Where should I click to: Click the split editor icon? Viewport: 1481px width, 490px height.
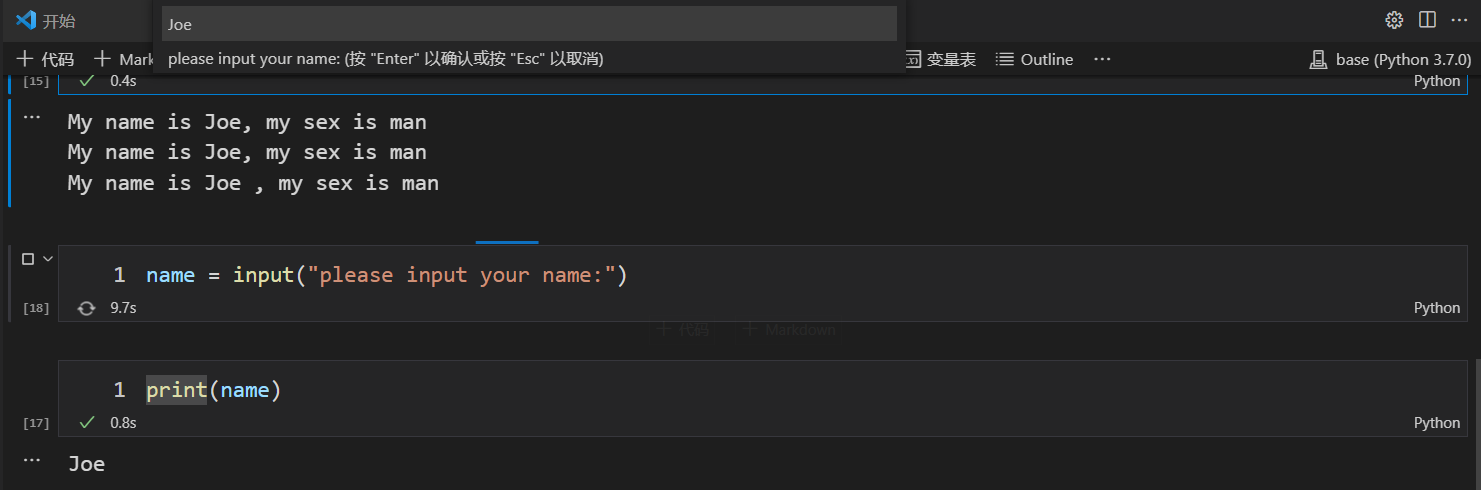pos(1427,20)
